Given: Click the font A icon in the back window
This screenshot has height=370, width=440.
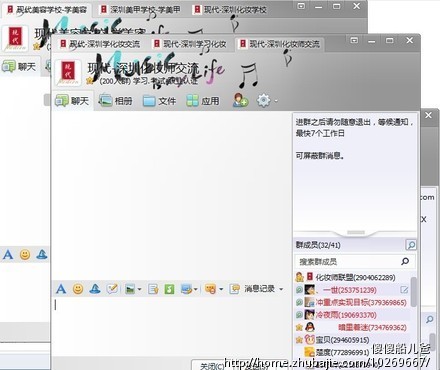Looking at the screenshot, I should point(8,255).
